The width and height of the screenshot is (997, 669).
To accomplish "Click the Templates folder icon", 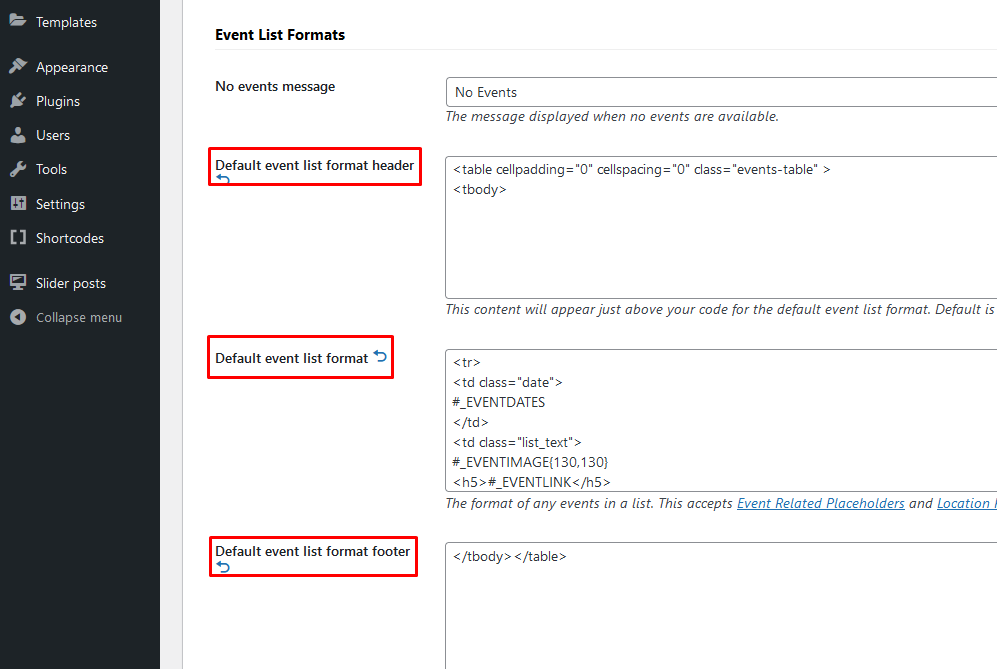I will (18, 22).
